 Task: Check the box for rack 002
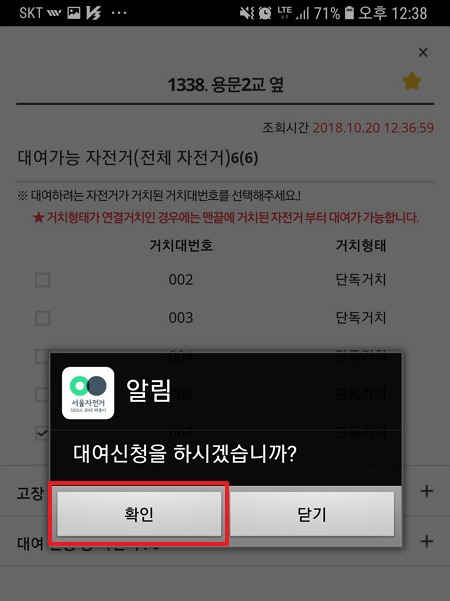[x=43, y=280]
